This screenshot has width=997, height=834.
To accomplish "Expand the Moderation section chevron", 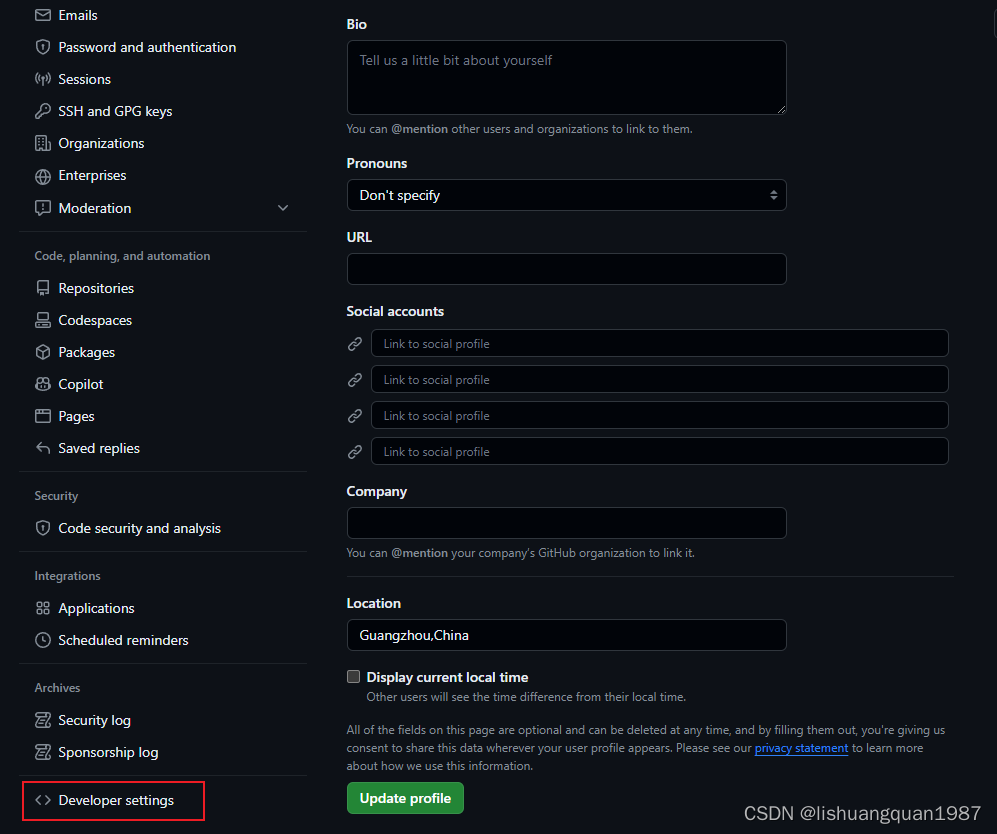I will point(283,208).
